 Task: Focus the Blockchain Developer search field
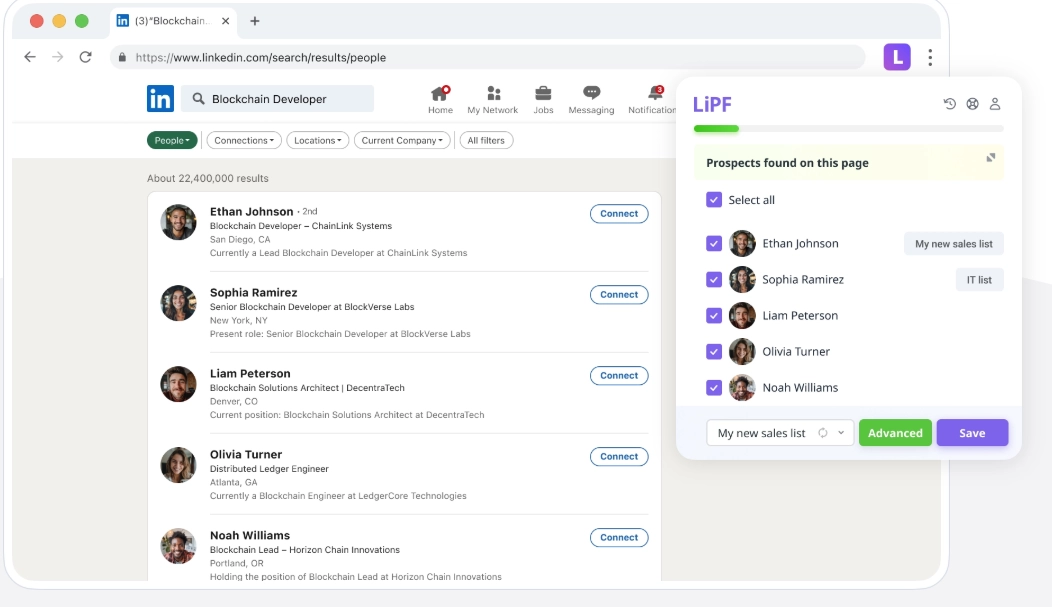click(x=278, y=99)
